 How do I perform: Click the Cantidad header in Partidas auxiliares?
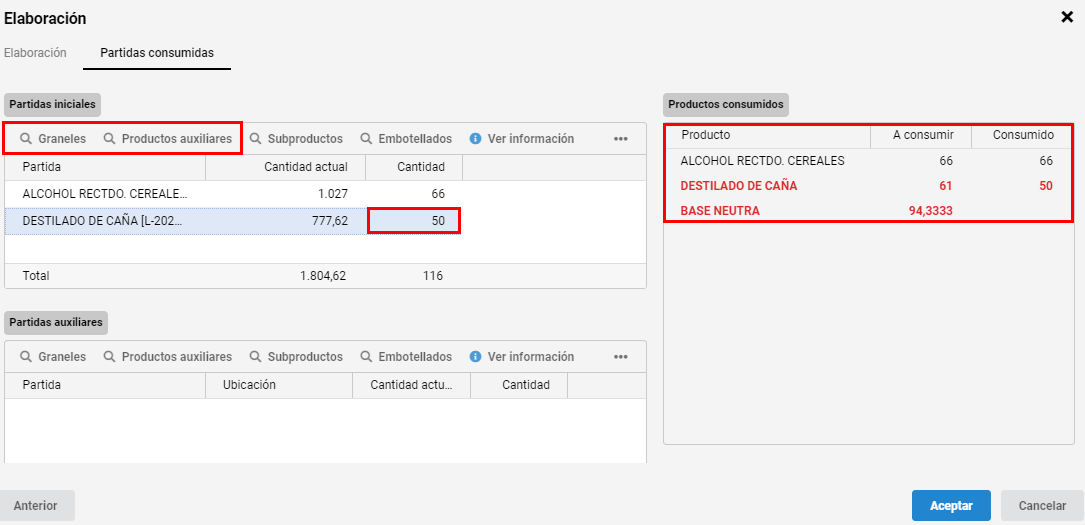pyautogui.click(x=519, y=385)
